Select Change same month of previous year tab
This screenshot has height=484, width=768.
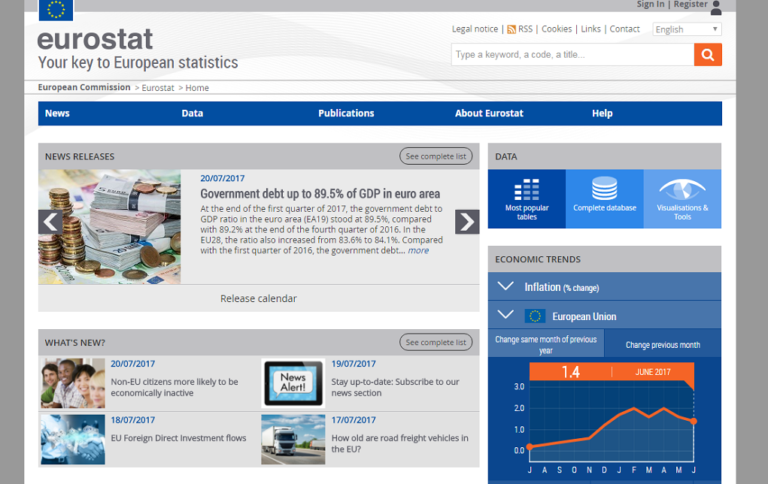click(x=546, y=344)
